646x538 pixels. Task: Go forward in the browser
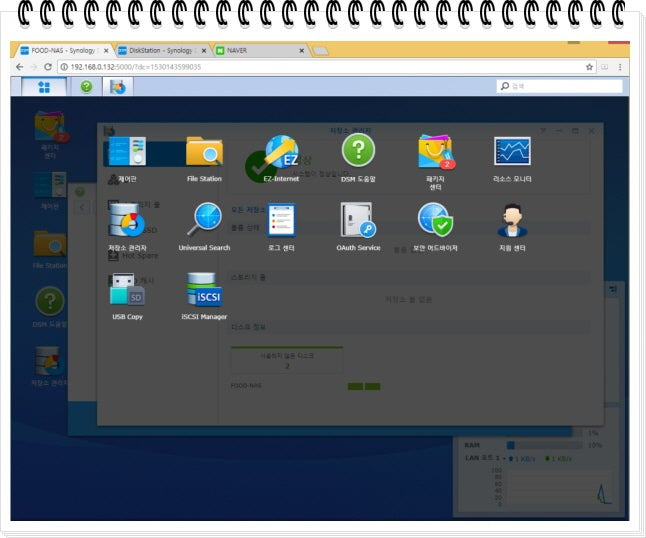click(x=34, y=67)
